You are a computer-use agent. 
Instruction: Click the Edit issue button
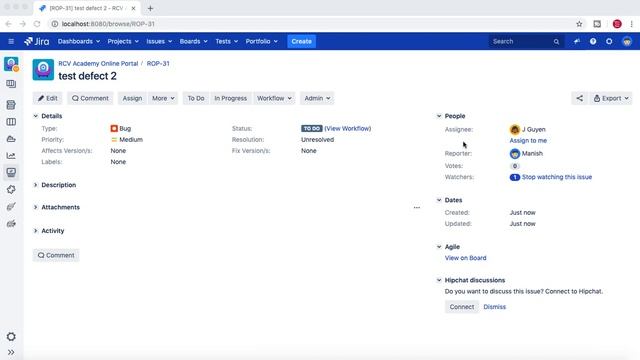click(x=48, y=98)
